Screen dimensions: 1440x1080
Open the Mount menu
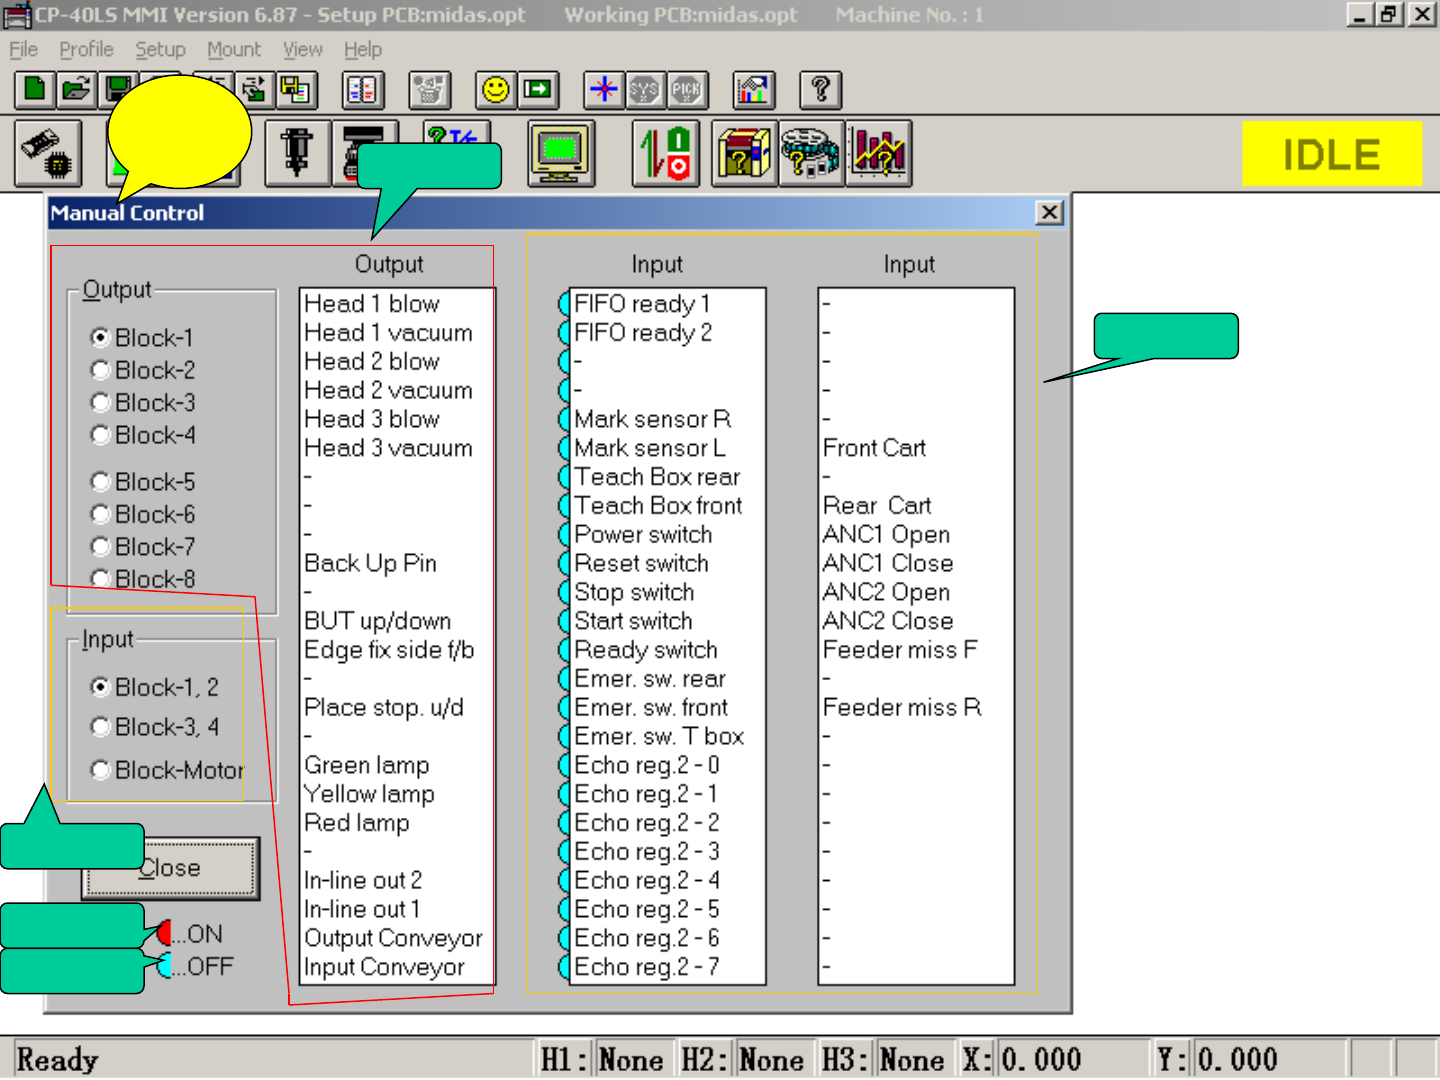[233, 49]
